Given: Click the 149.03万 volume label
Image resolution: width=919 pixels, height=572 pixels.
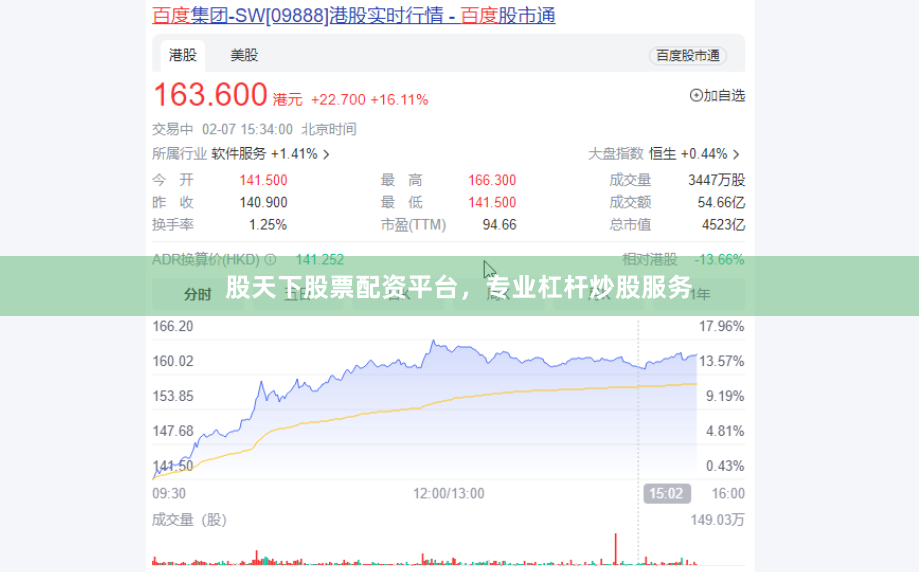Looking at the screenshot, I should (x=717, y=520).
